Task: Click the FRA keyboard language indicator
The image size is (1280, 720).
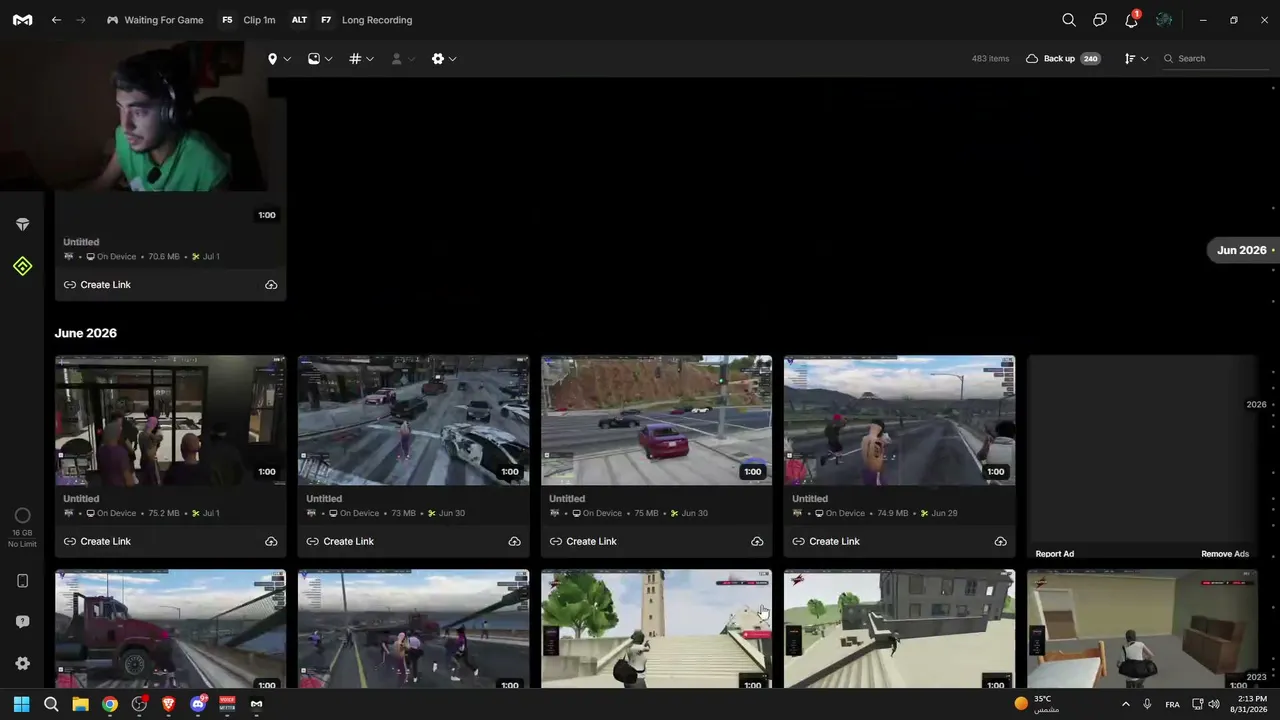Action: (1172, 705)
